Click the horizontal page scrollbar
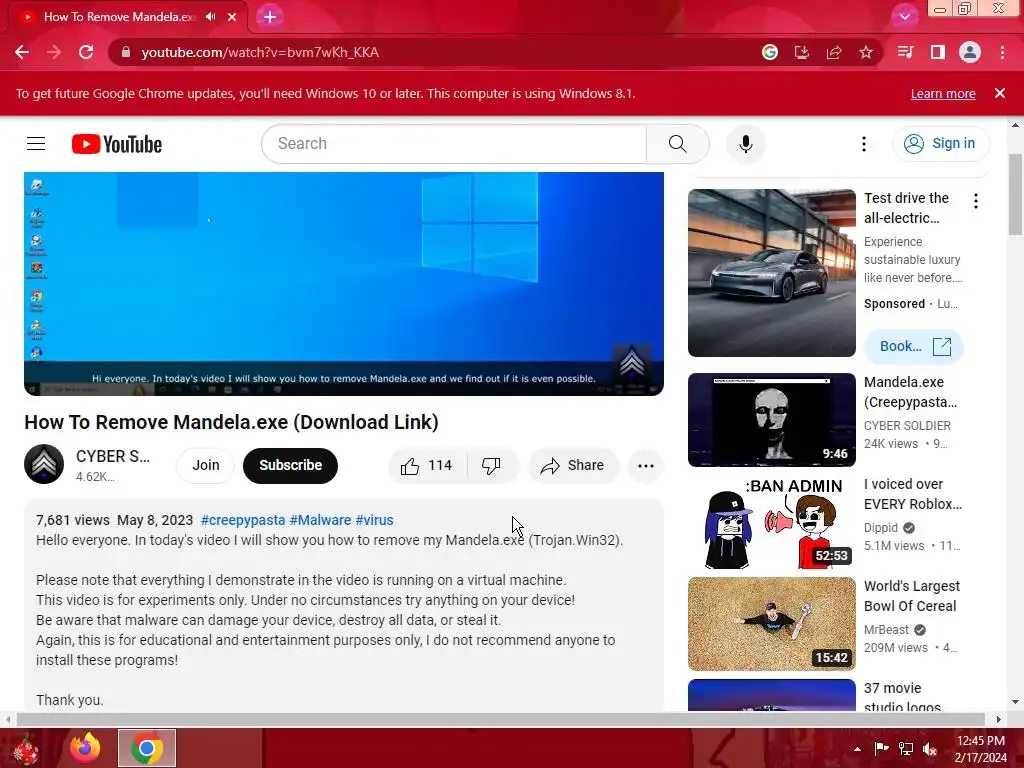Image resolution: width=1024 pixels, height=768 pixels. tap(500, 719)
